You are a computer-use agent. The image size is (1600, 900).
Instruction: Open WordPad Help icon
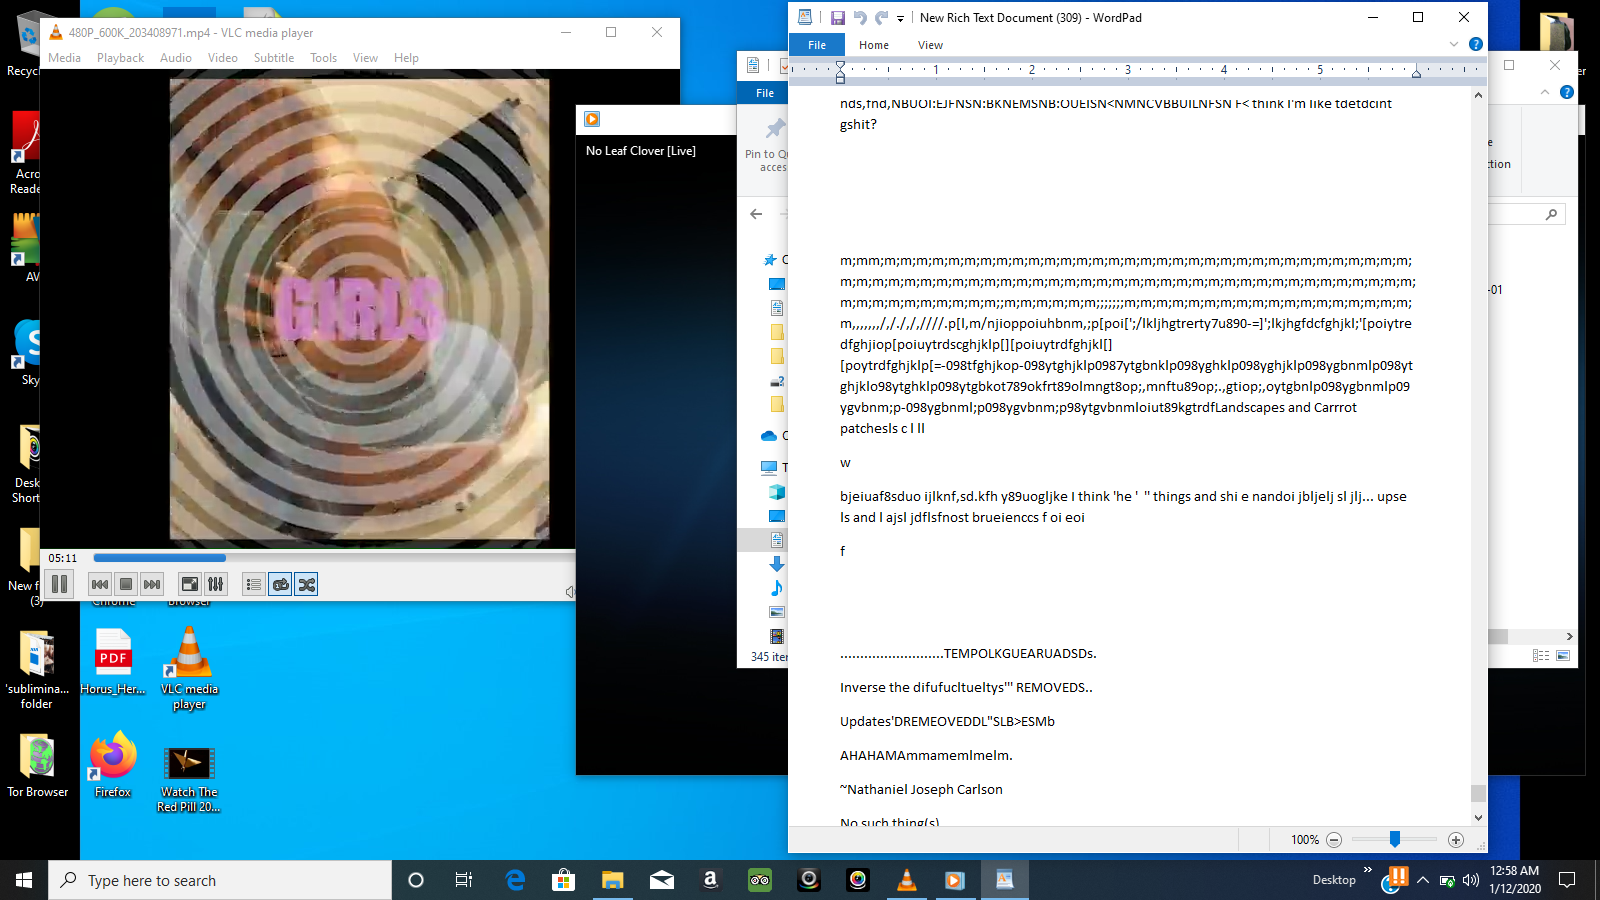pyautogui.click(x=1475, y=44)
